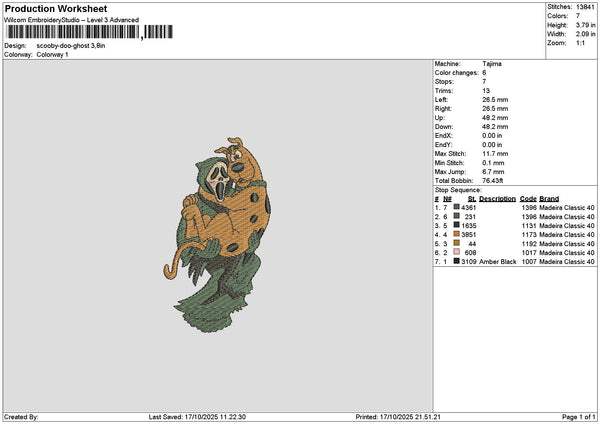The image size is (600, 424).
Task: Click thread code 1131
Action: (x=529, y=226)
